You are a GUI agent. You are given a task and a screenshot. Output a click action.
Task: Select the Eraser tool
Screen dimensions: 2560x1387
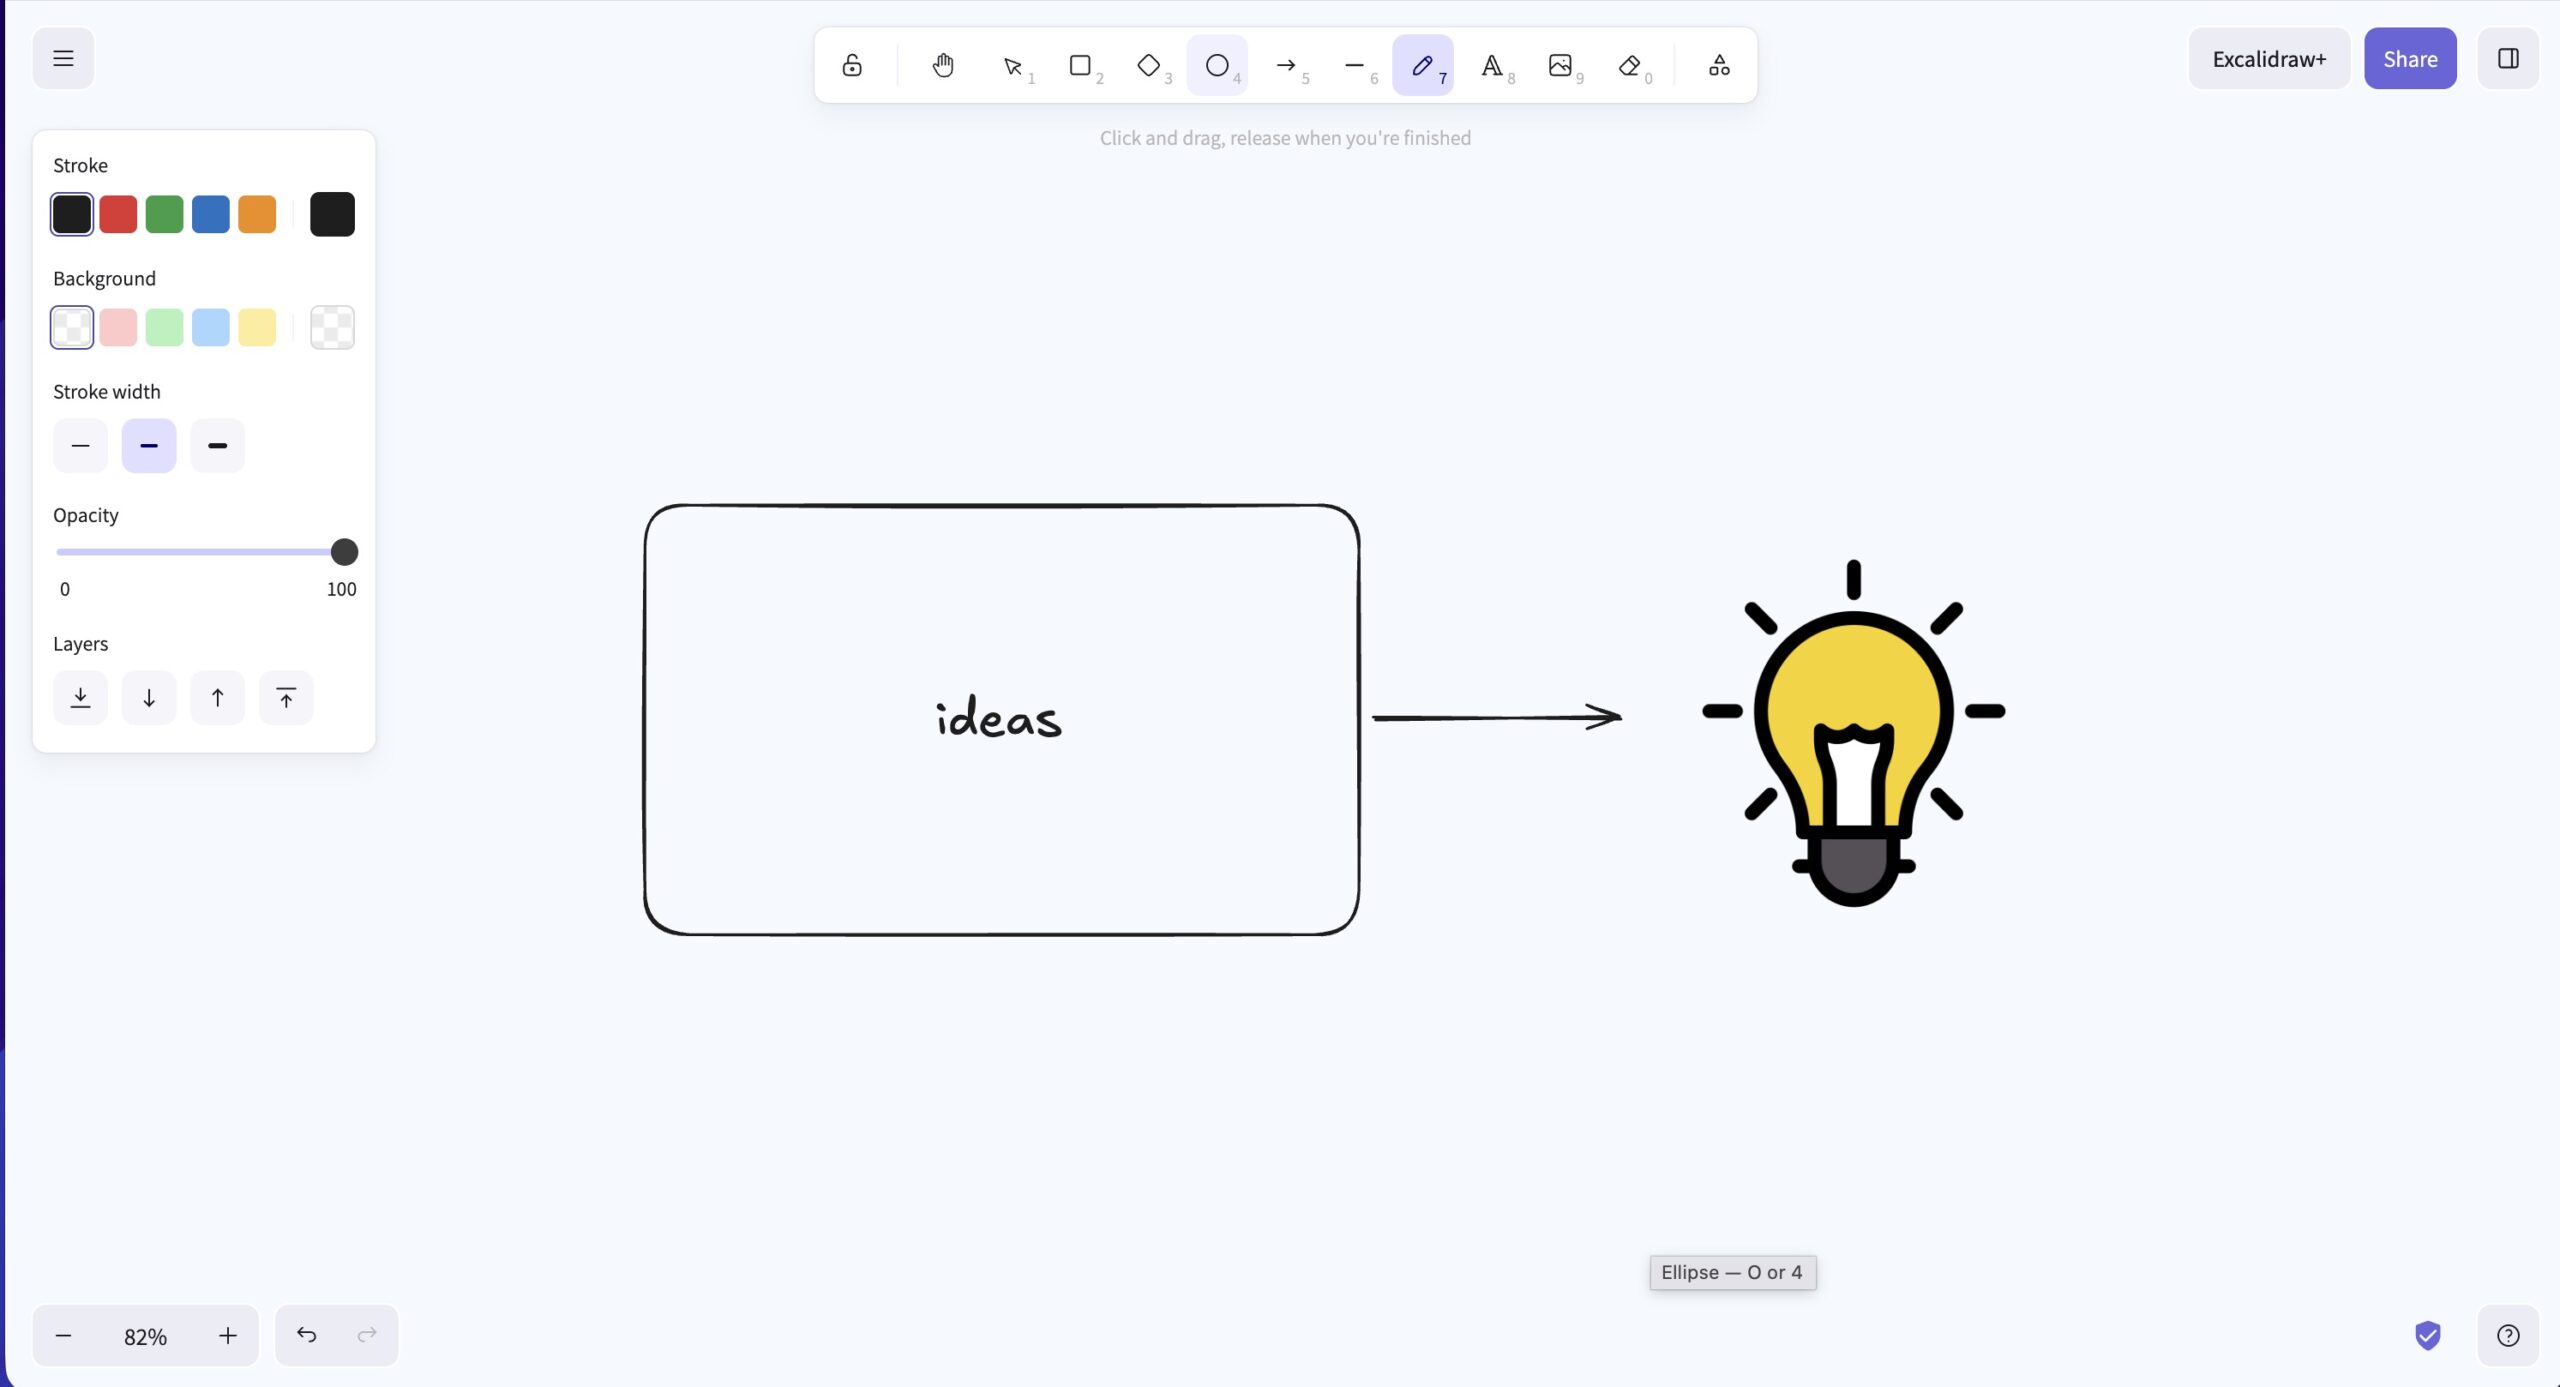pos(1629,65)
